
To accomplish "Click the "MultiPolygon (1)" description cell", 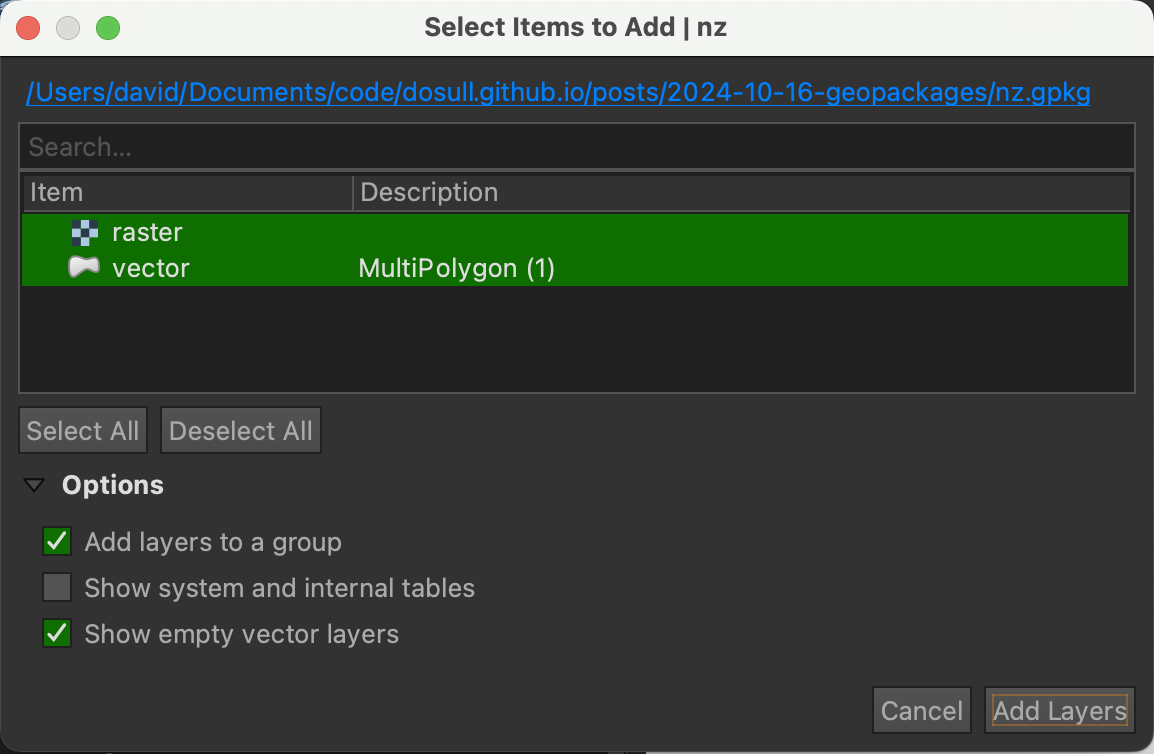I will [456, 268].
